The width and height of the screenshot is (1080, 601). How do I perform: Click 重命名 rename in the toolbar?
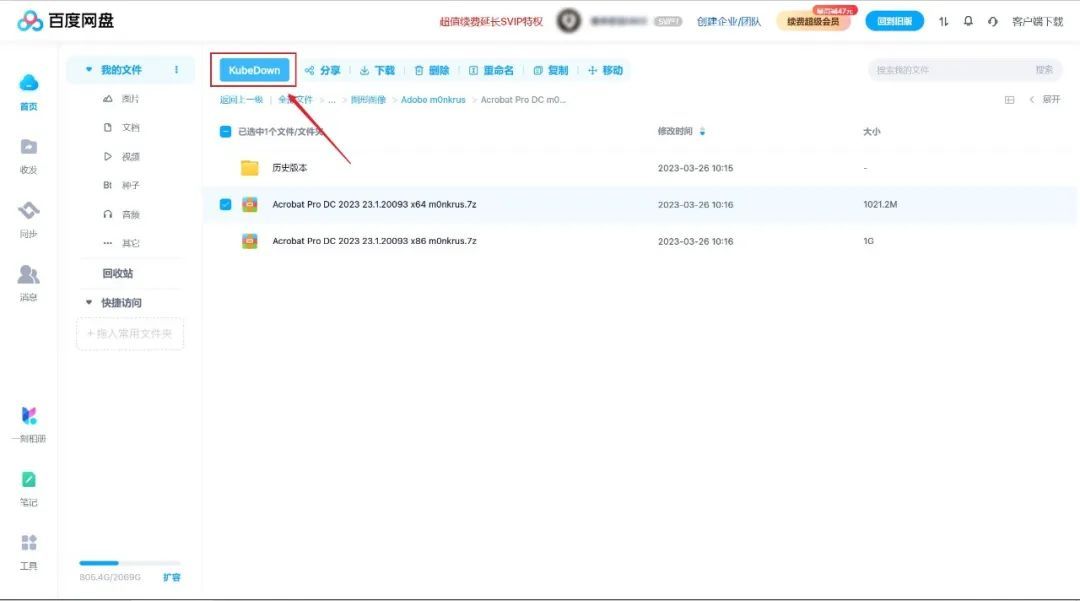pos(491,70)
